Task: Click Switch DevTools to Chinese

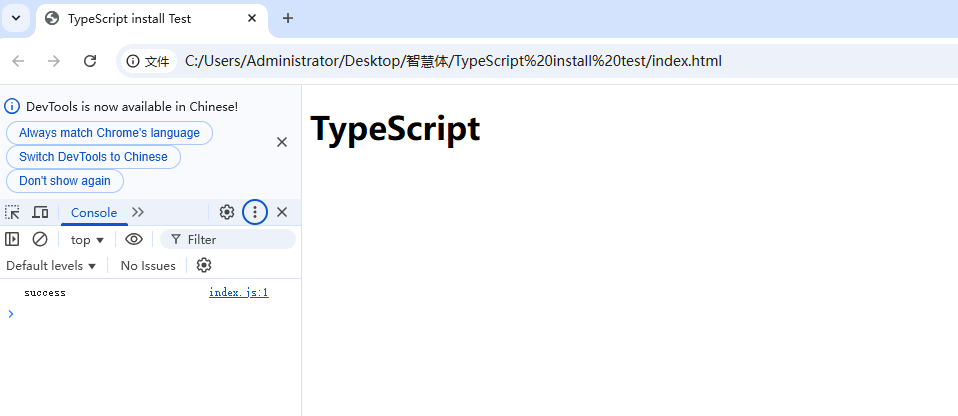Action: [x=93, y=157]
